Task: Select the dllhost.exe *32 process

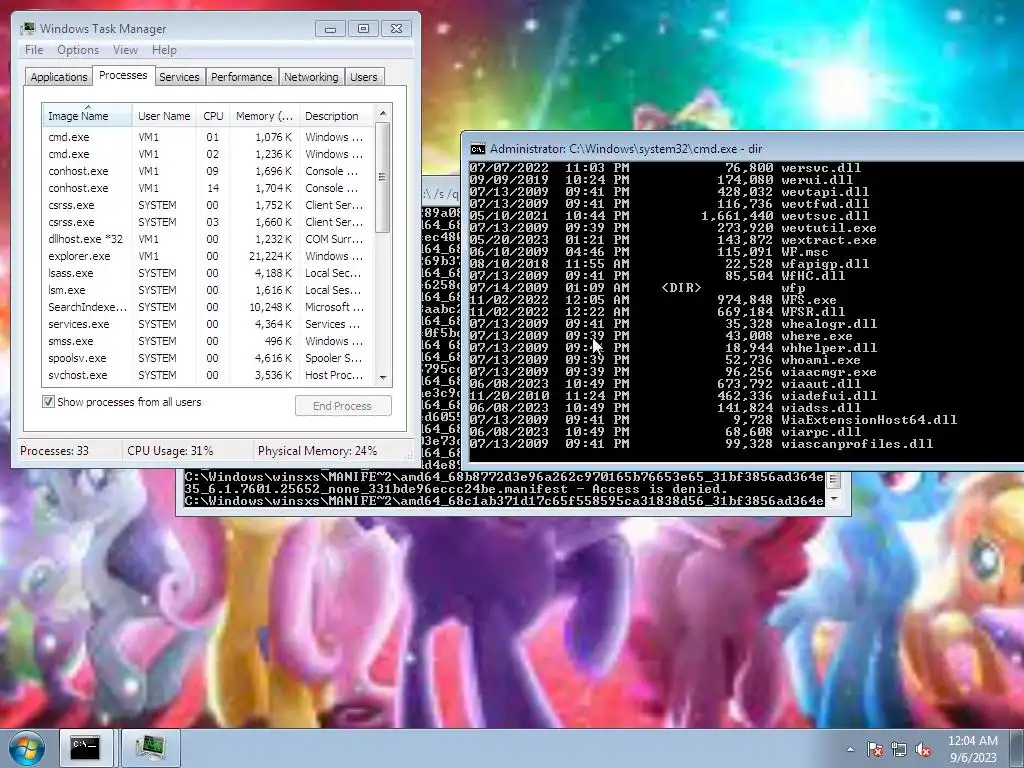Action: (x=208, y=239)
